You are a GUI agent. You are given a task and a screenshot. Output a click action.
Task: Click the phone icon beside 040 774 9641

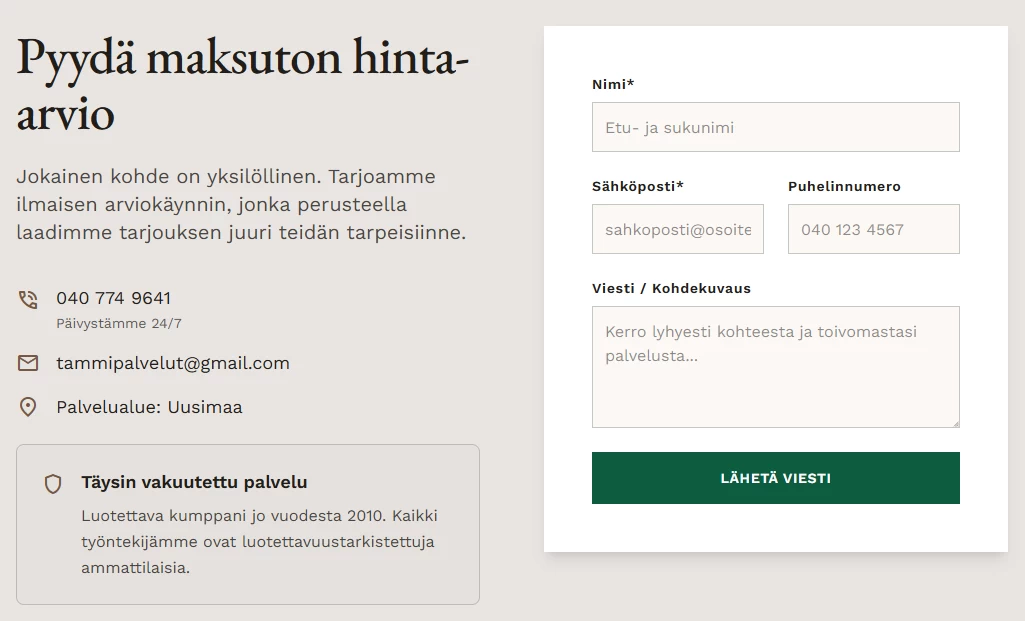coord(27,299)
